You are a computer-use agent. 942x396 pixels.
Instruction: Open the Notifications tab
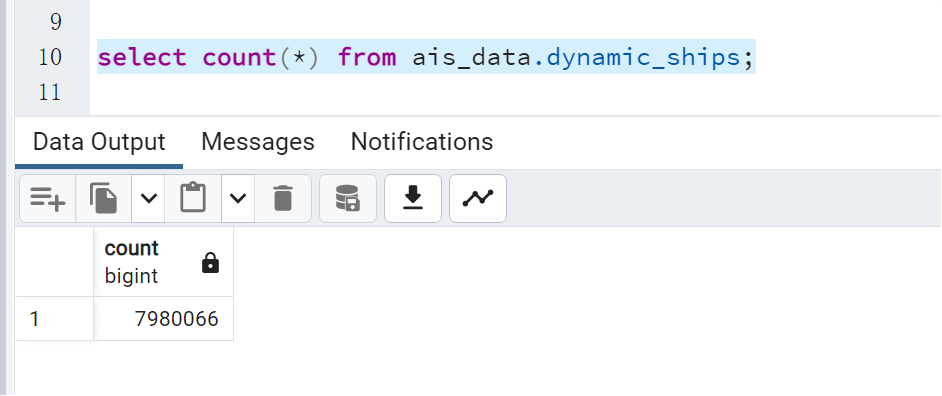(x=422, y=142)
